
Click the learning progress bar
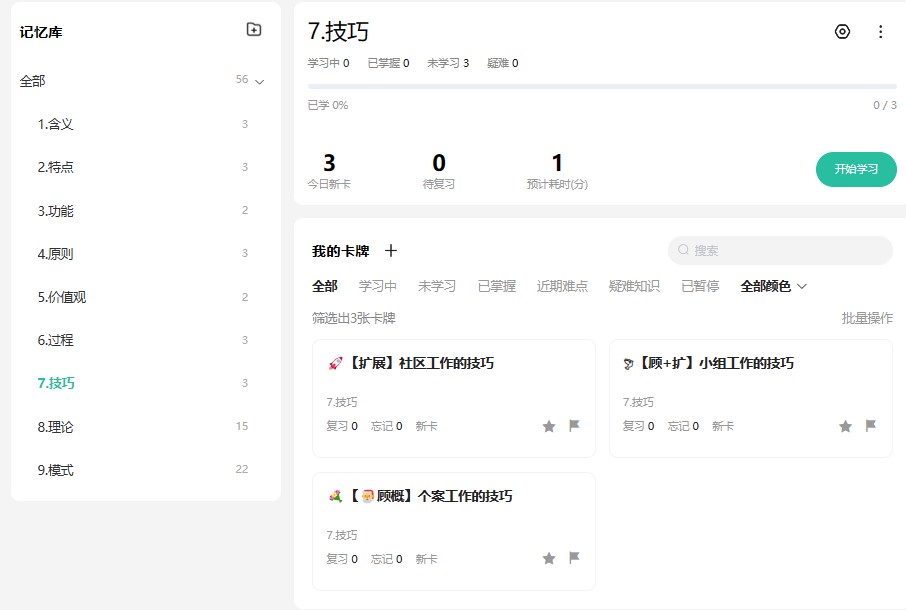pyautogui.click(x=602, y=87)
